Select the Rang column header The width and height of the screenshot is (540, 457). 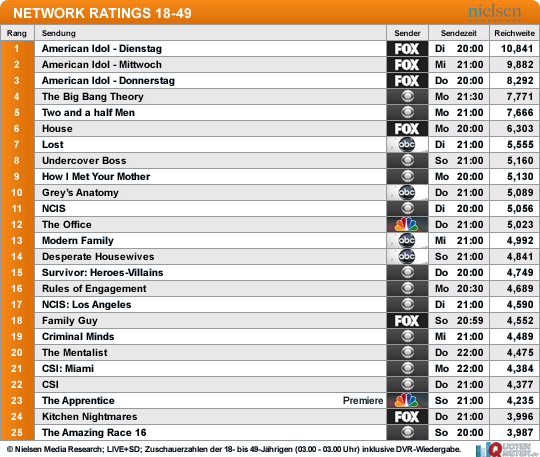coord(17,33)
